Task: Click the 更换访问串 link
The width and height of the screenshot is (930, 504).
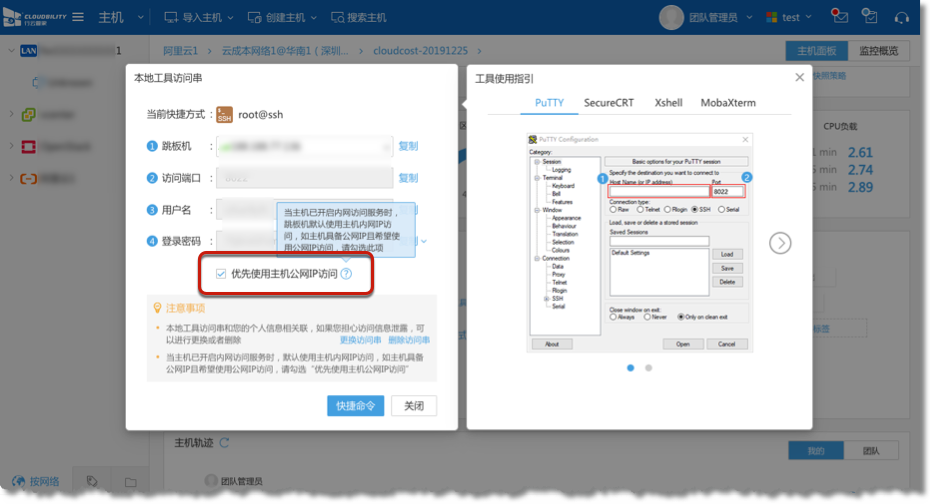Action: coord(360,340)
